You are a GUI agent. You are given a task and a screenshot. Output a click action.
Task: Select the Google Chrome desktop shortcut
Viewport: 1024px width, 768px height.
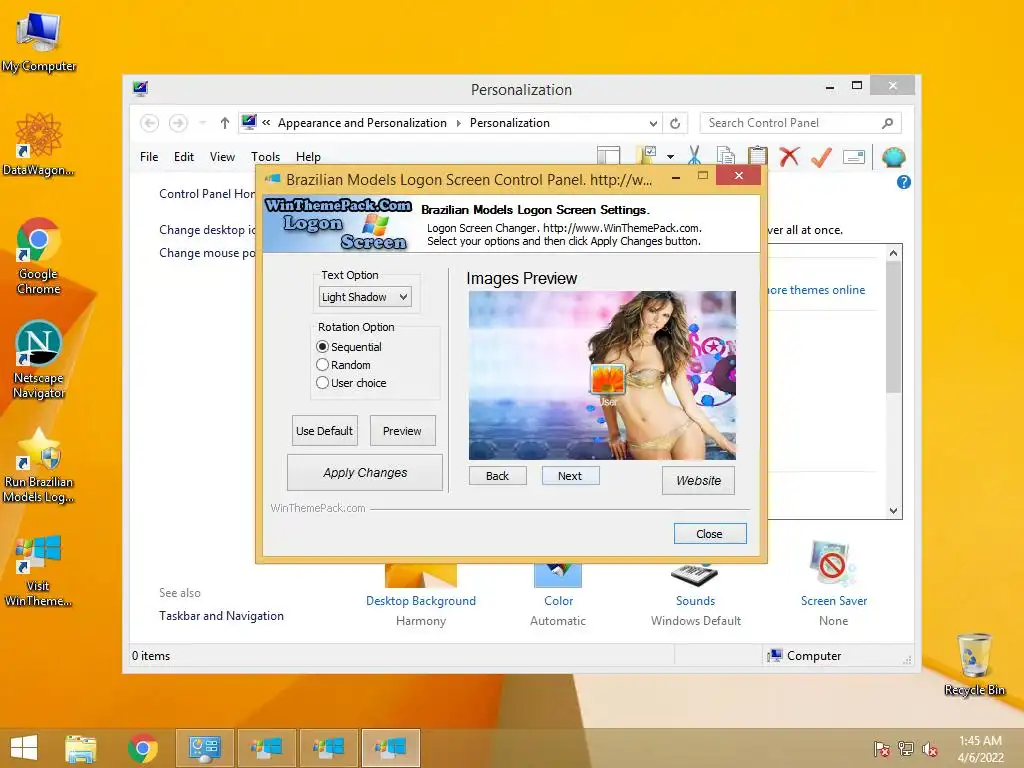click(x=39, y=255)
